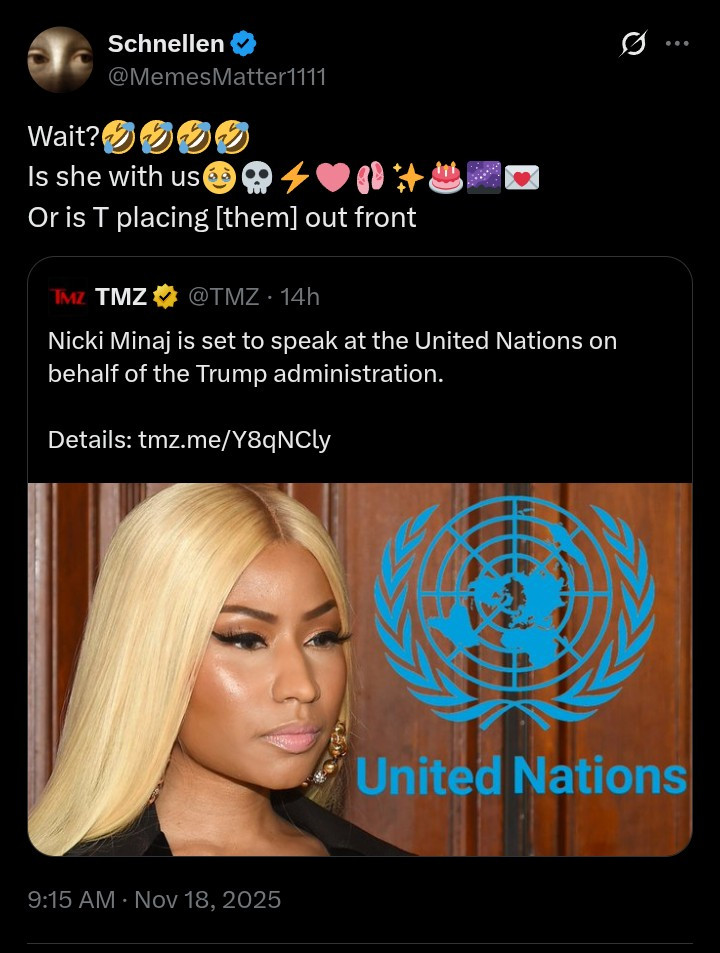The image size is (720, 953).
Task: Click the Schnellen display name
Action: [166, 44]
